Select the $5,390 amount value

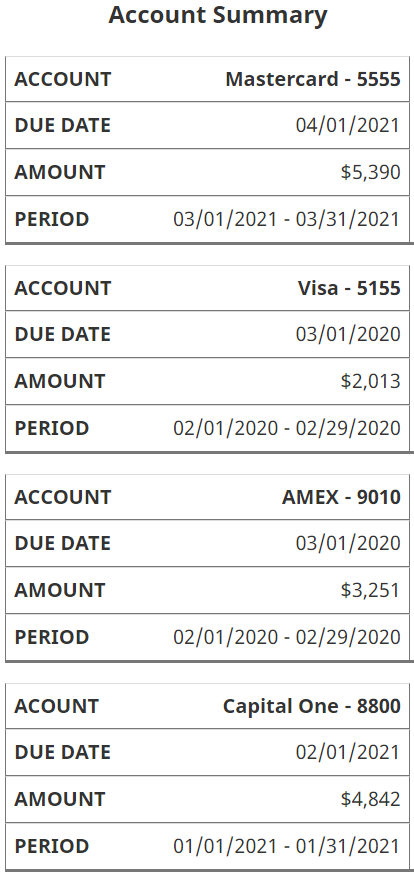pyautogui.click(x=370, y=172)
